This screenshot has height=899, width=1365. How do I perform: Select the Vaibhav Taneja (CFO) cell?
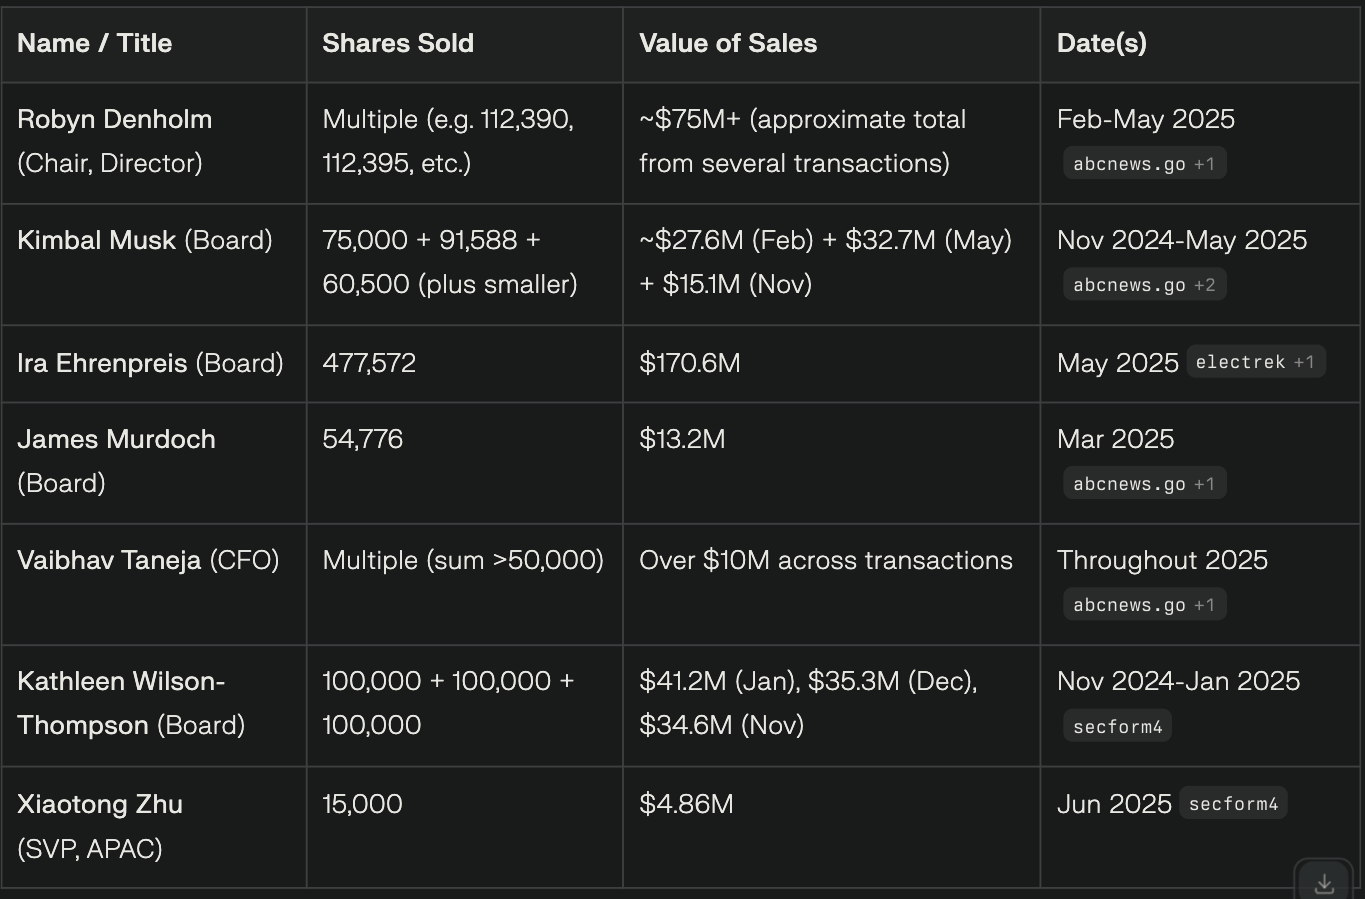click(148, 560)
